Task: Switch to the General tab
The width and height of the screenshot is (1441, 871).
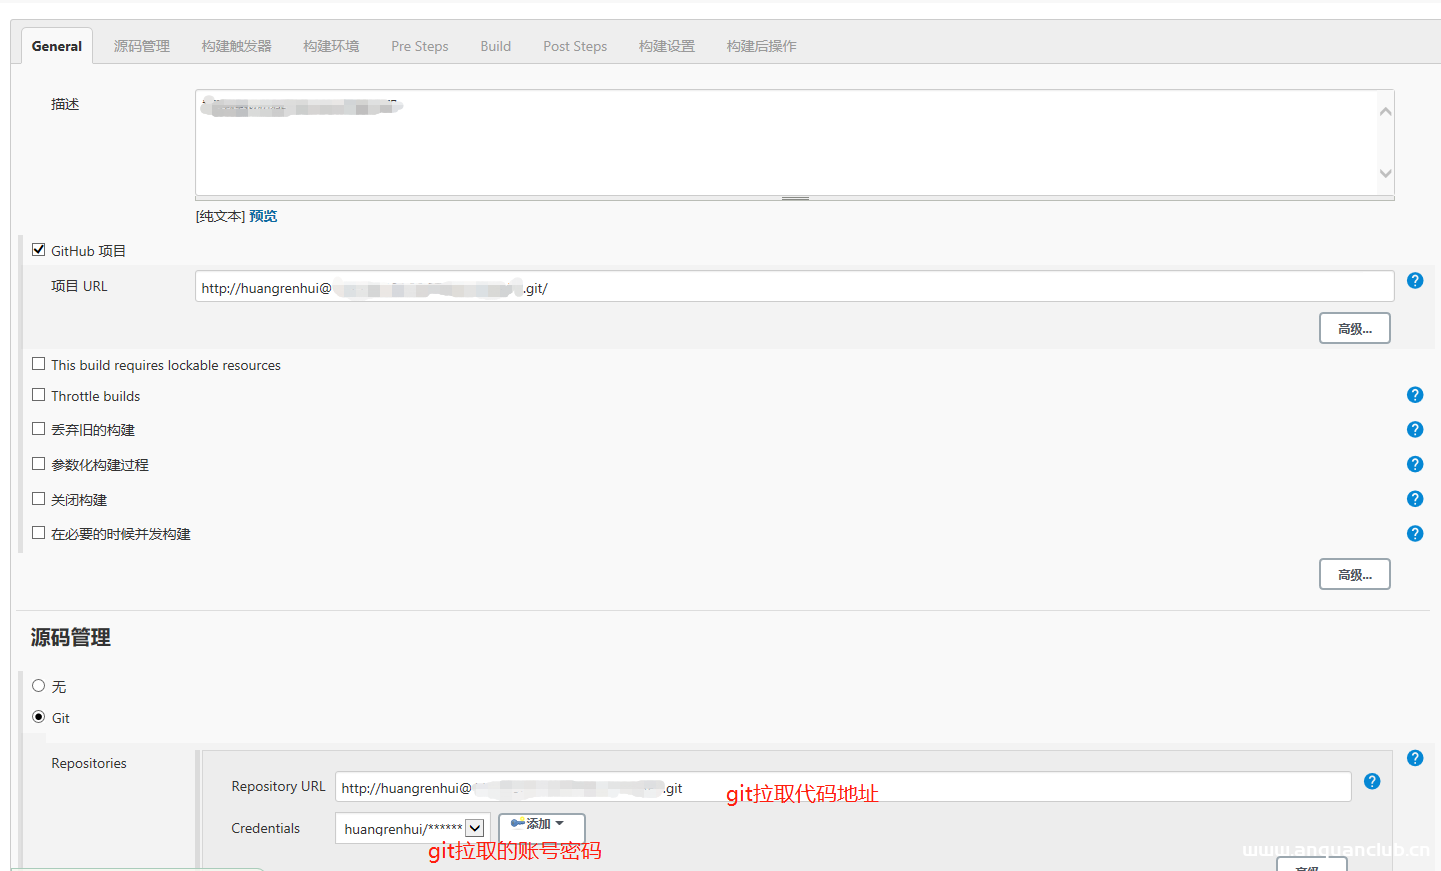Action: tap(57, 46)
